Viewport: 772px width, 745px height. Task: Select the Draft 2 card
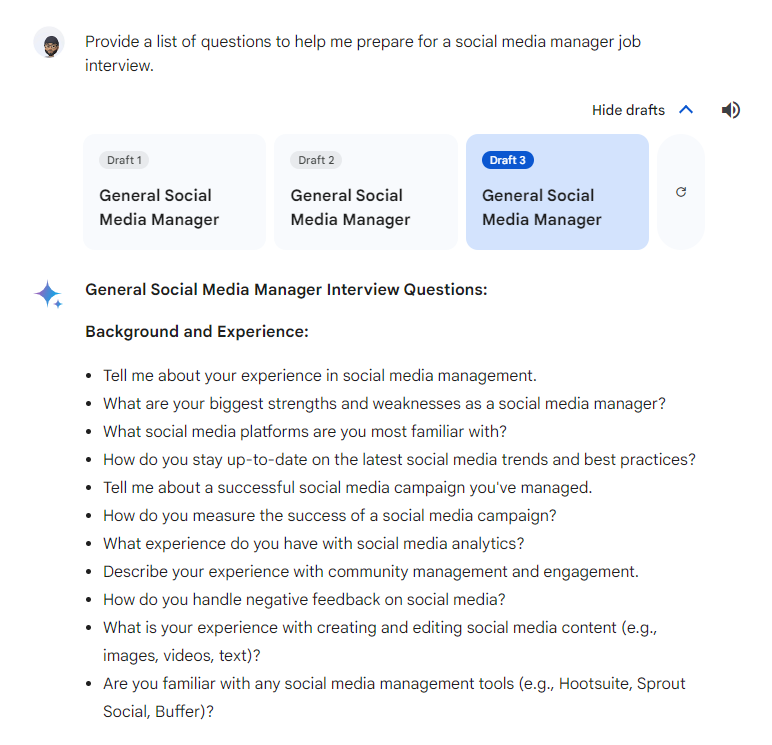pos(365,192)
